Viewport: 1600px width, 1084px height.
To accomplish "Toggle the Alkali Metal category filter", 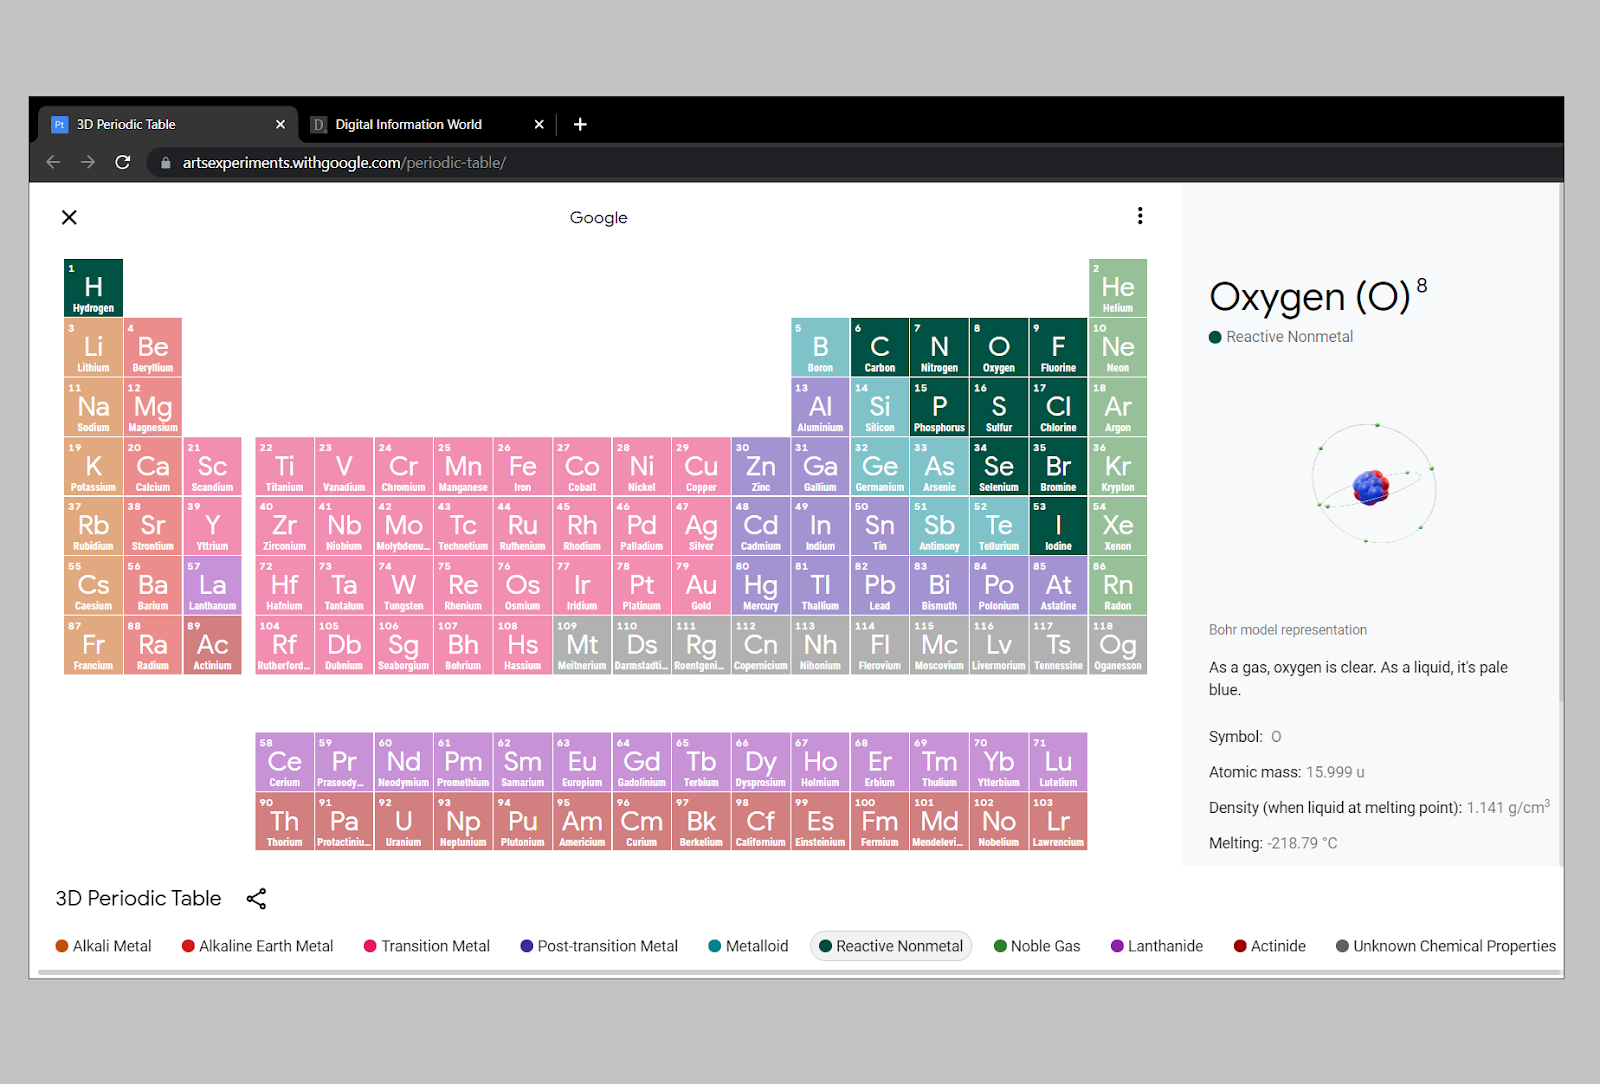I will 103,945.
